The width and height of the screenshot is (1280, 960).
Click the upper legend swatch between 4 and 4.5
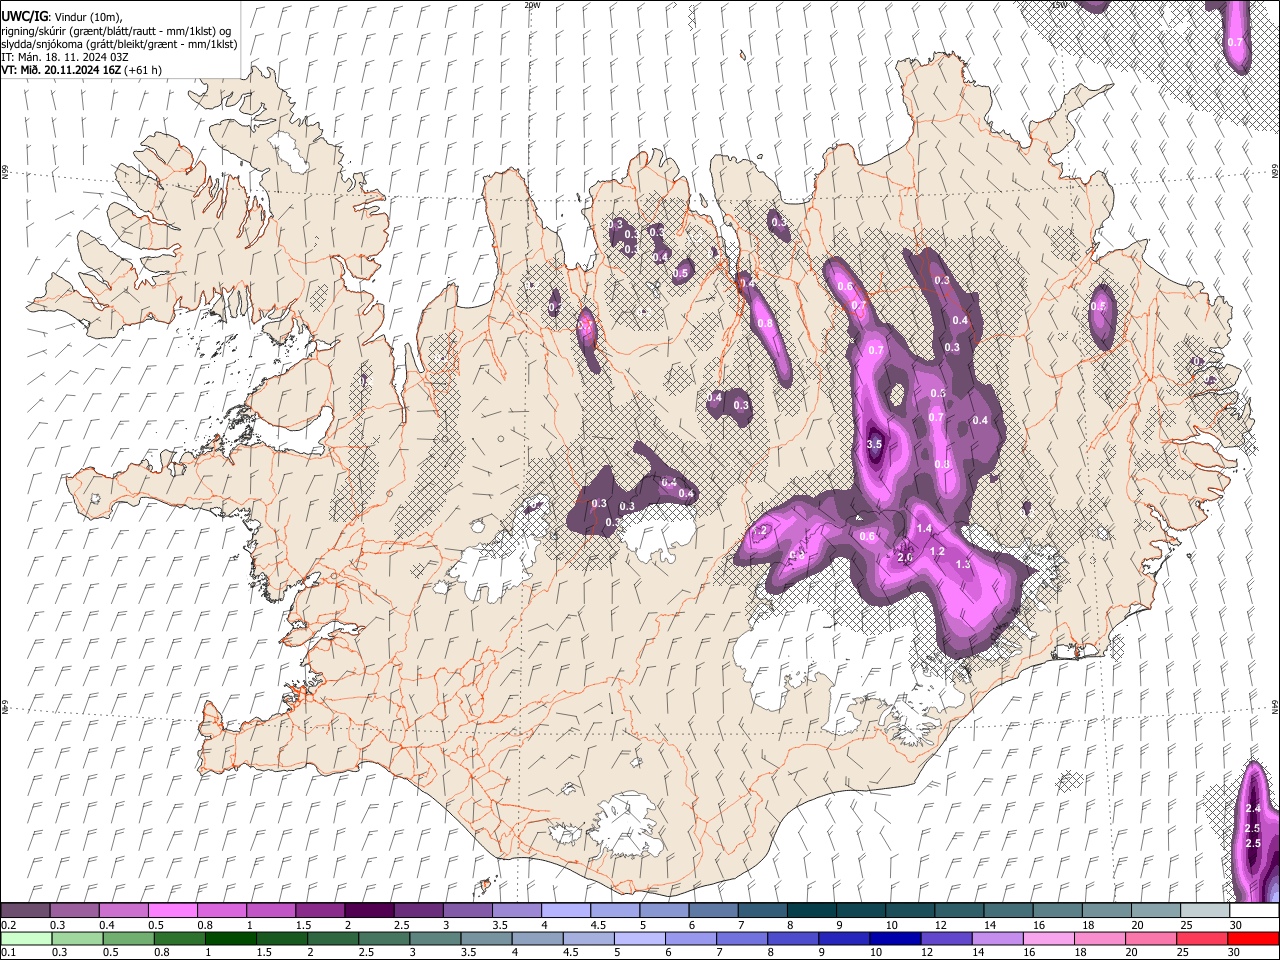click(x=565, y=910)
